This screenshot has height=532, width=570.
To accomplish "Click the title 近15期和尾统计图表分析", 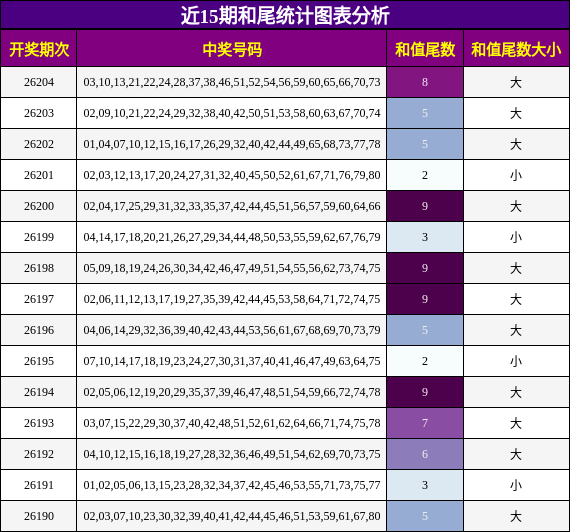I will click(x=285, y=15).
